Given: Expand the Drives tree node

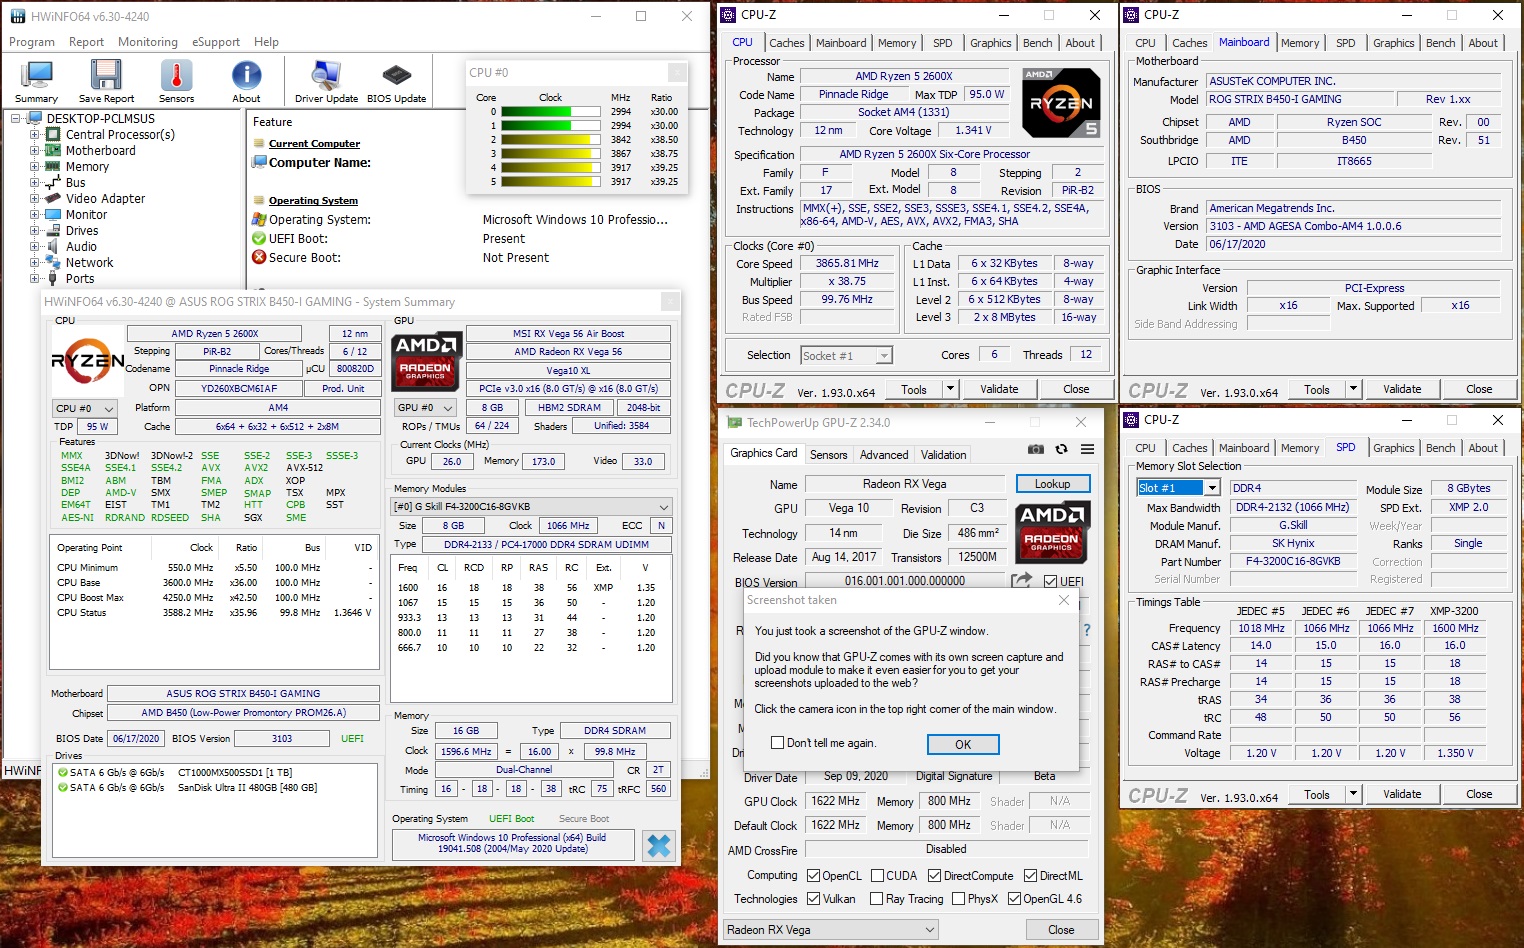Looking at the screenshot, I should coord(35,230).
